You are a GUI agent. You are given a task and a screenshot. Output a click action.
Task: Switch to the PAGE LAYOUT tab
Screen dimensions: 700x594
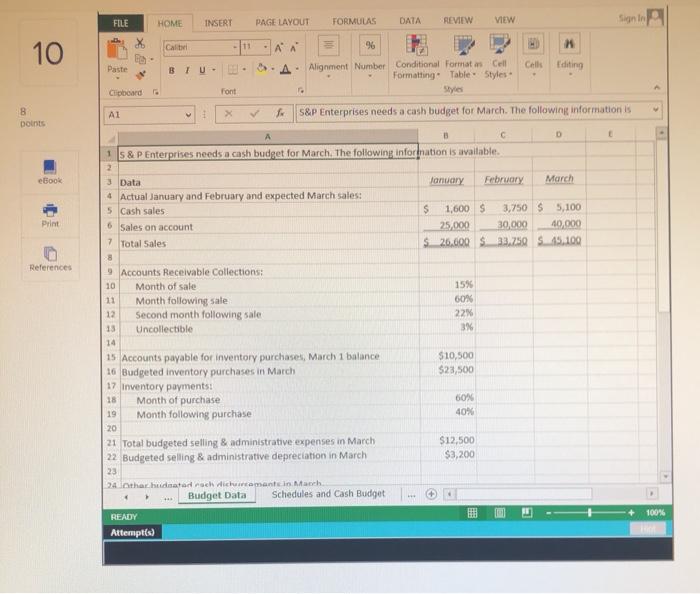tap(282, 22)
